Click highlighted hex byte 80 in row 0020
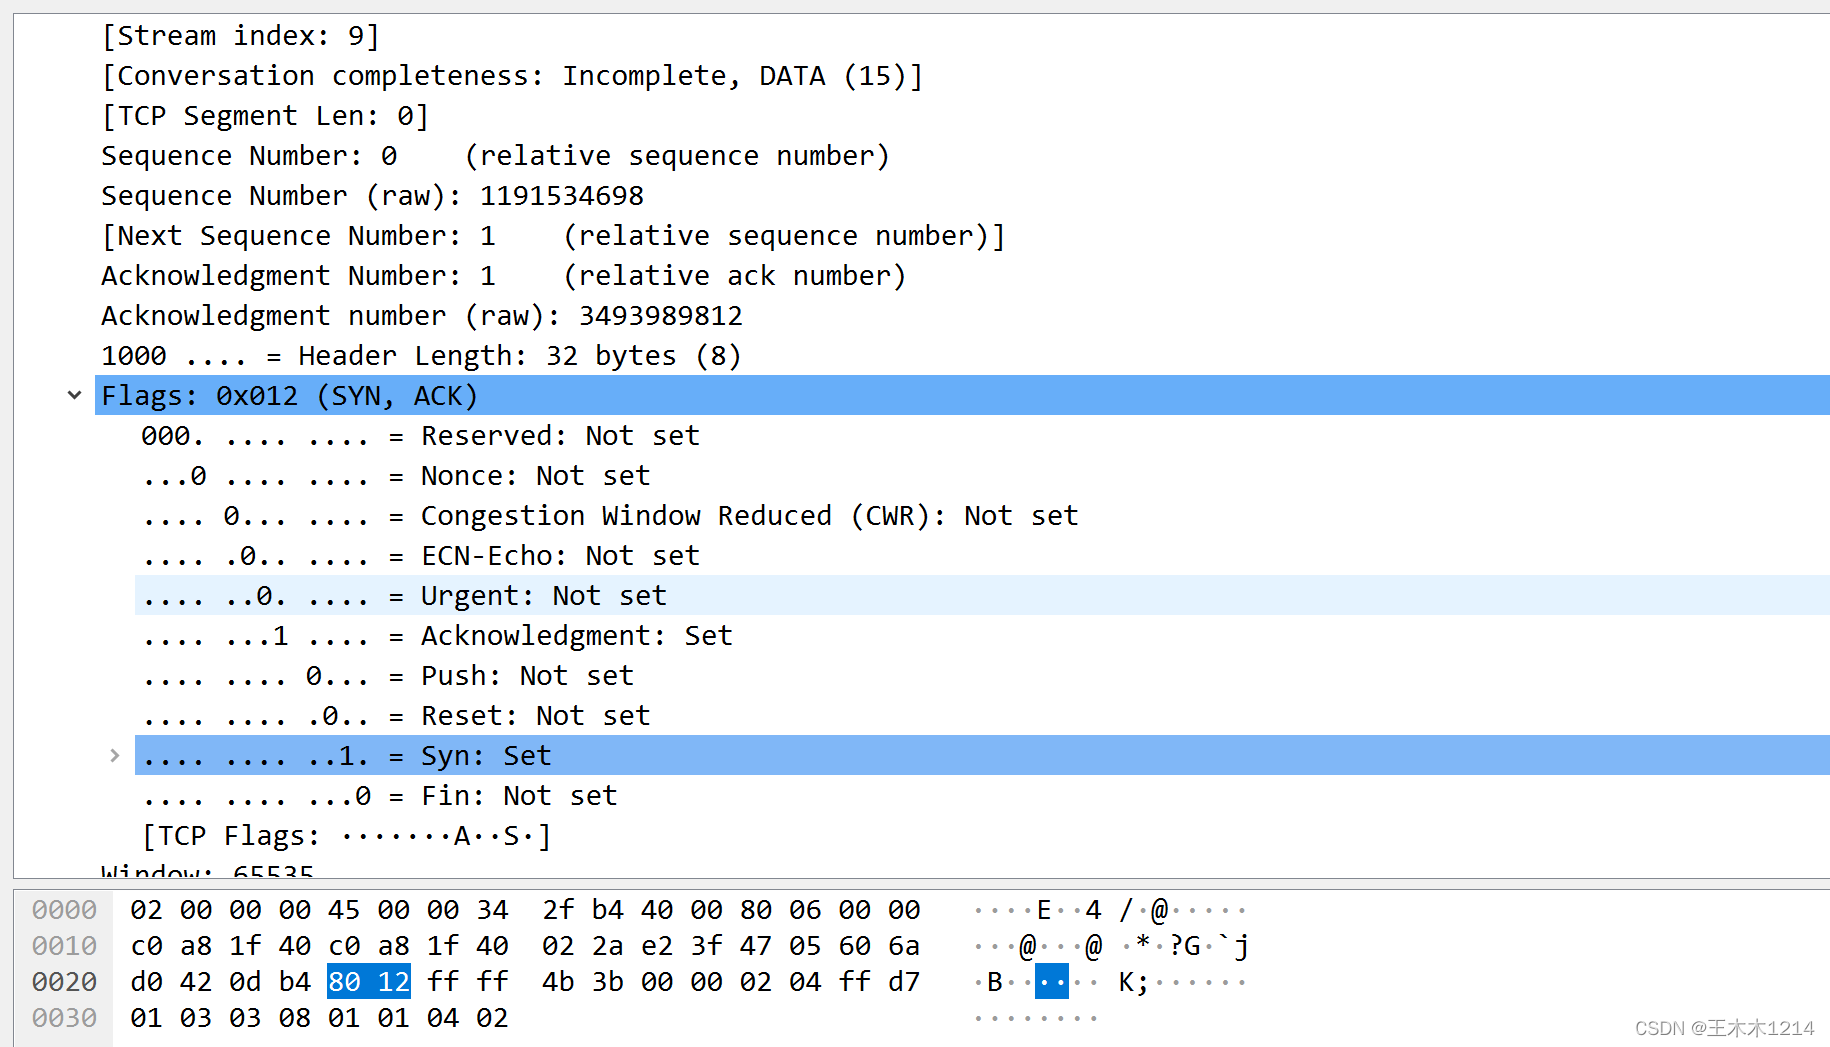 point(345,982)
